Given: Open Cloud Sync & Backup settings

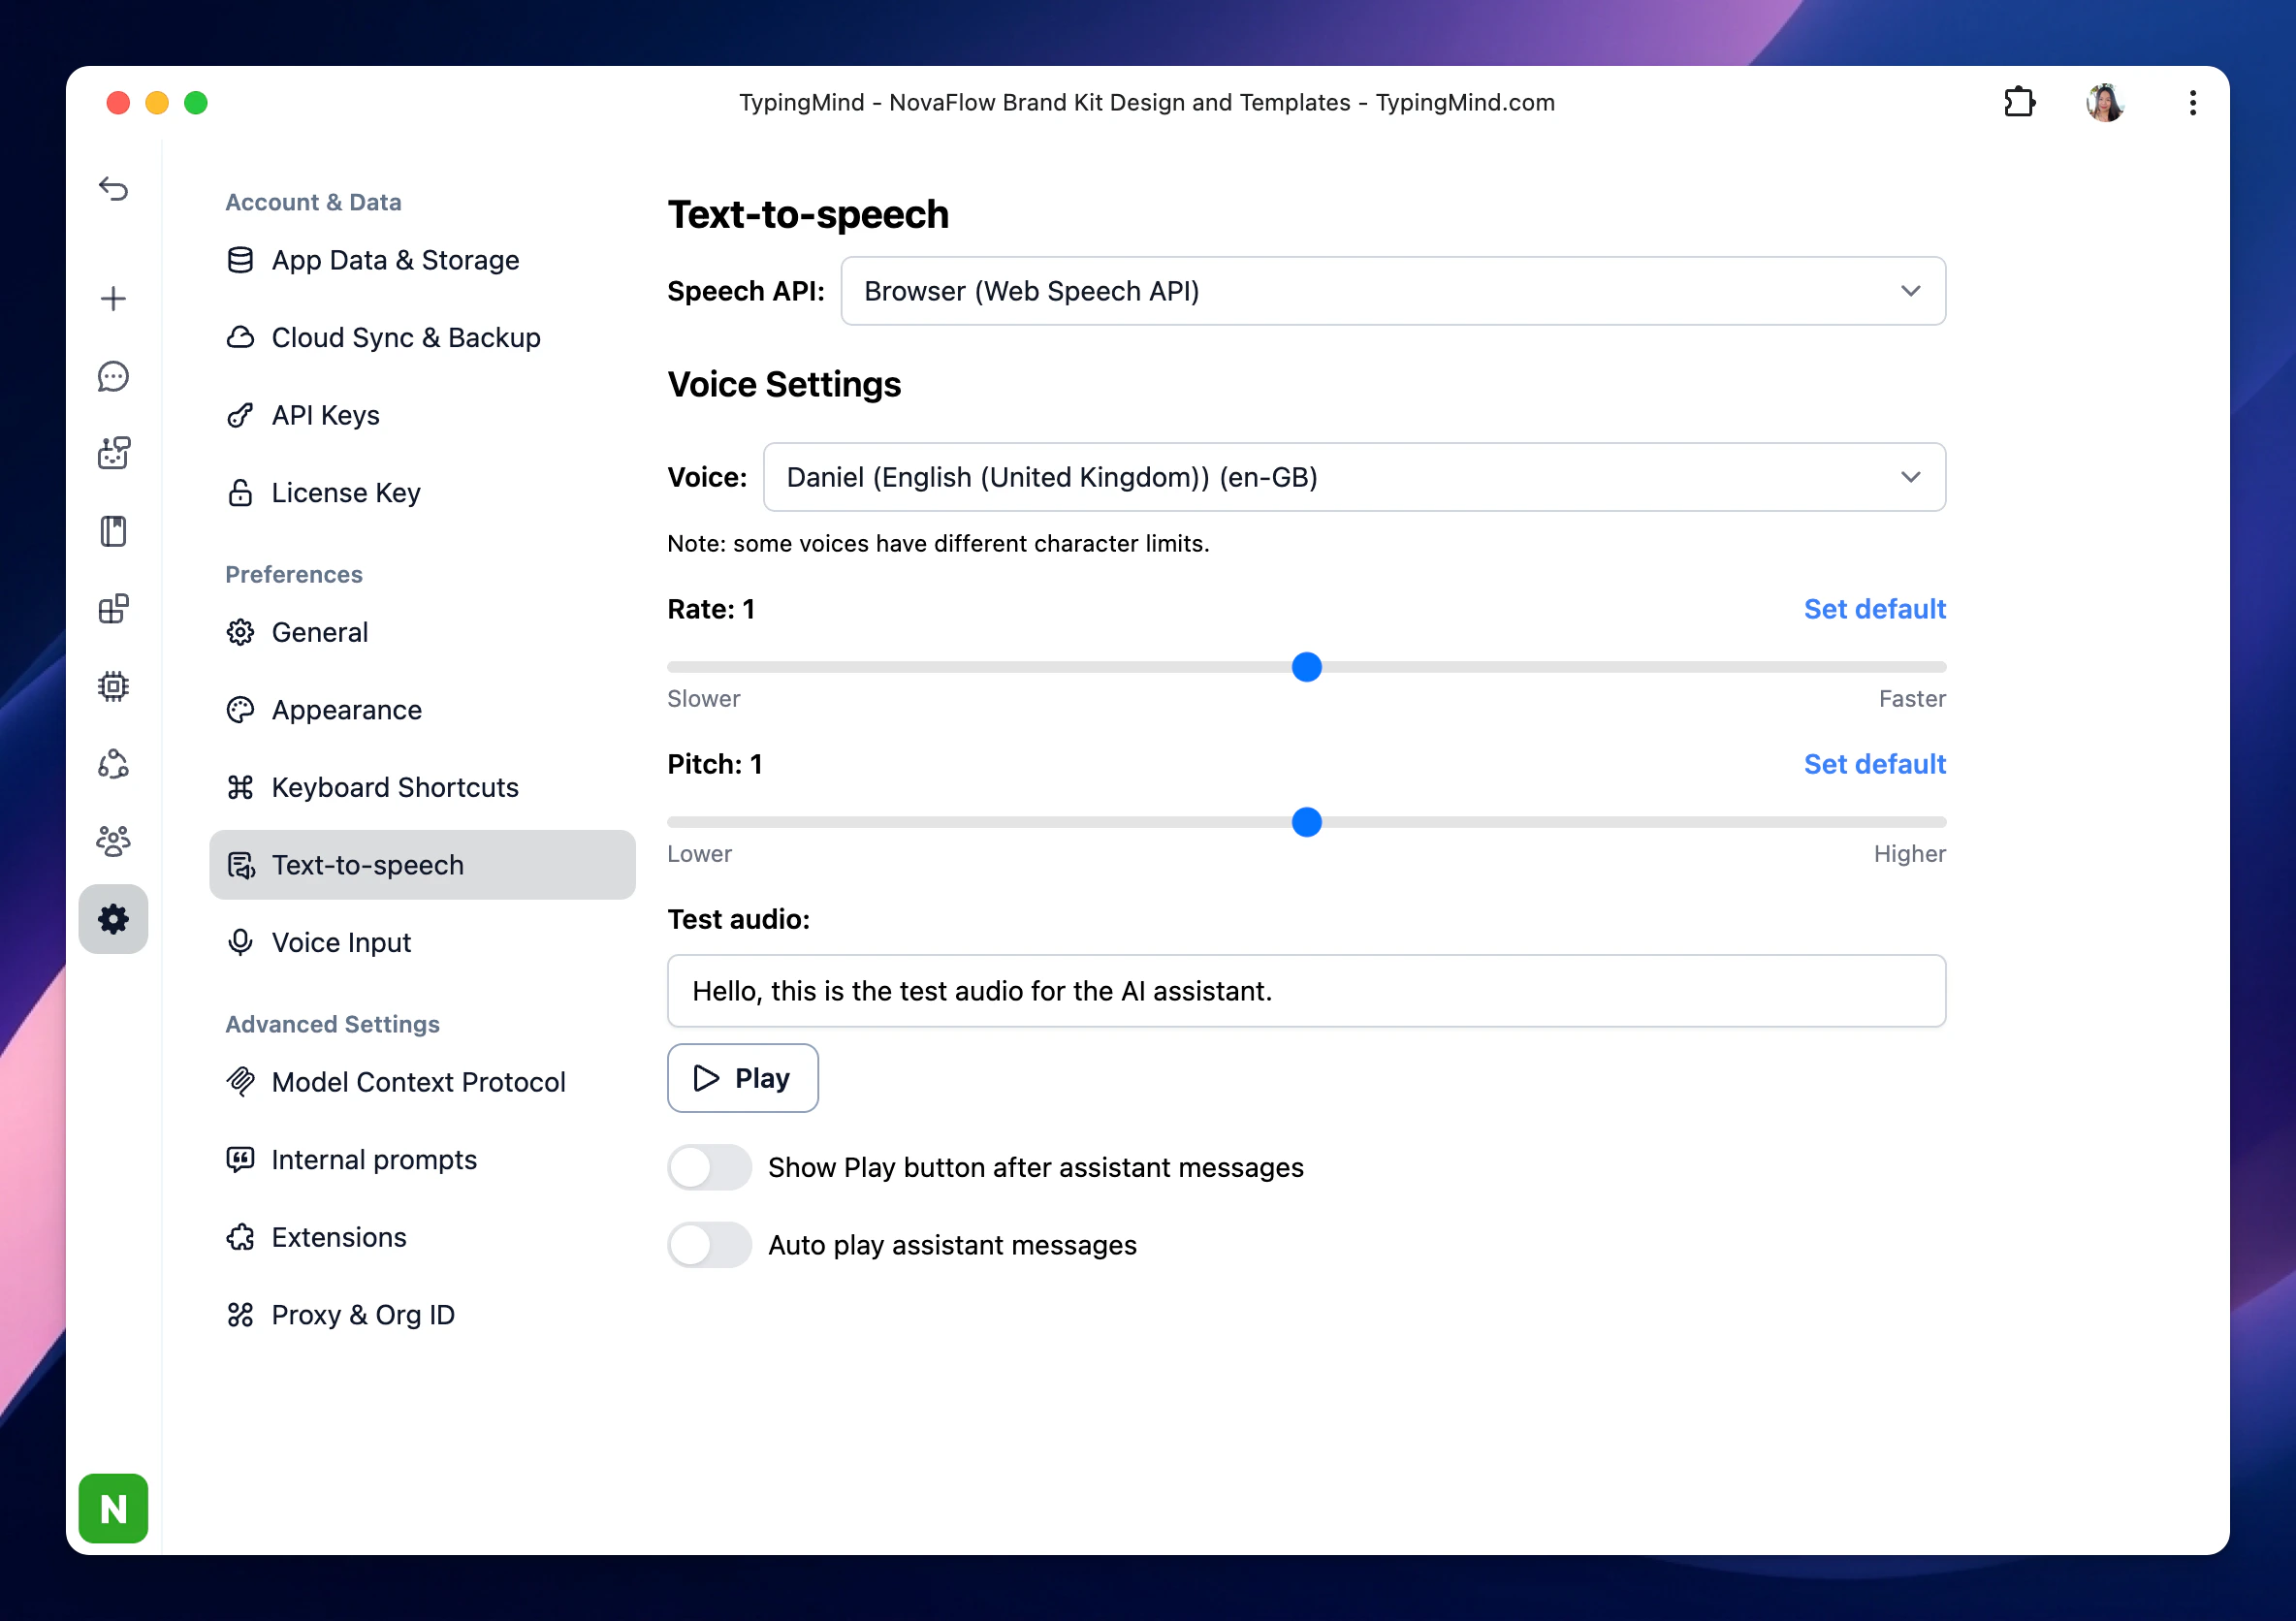Looking at the screenshot, I should pos(422,337).
